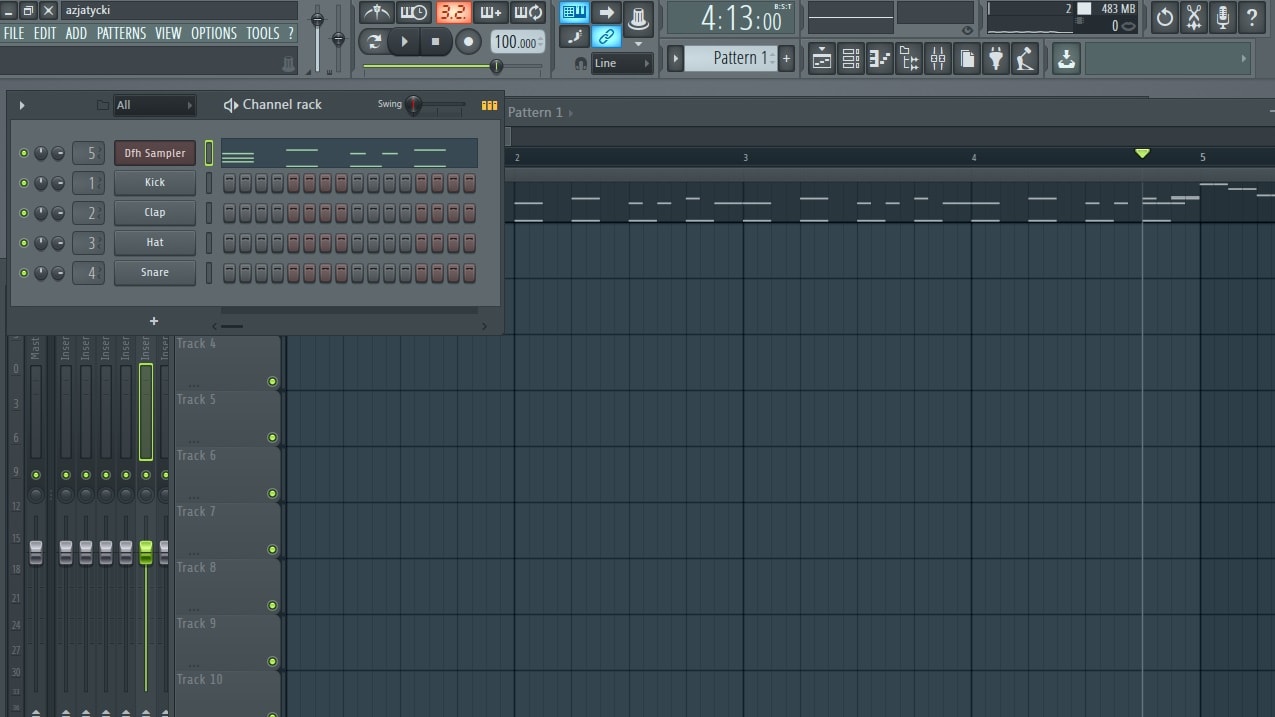Open the Browser view icon
The image size is (1275, 717).
pyautogui.click(x=909, y=59)
